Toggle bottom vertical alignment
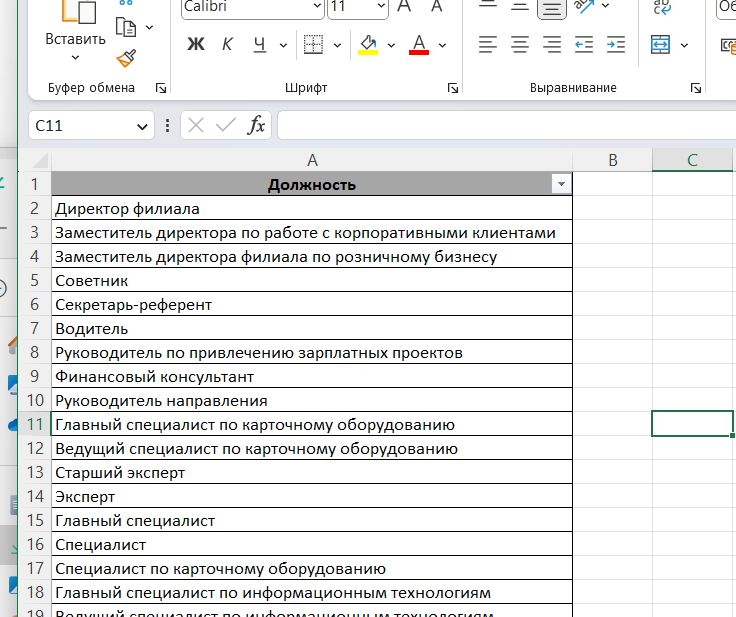The width and height of the screenshot is (736, 617). pos(552,8)
